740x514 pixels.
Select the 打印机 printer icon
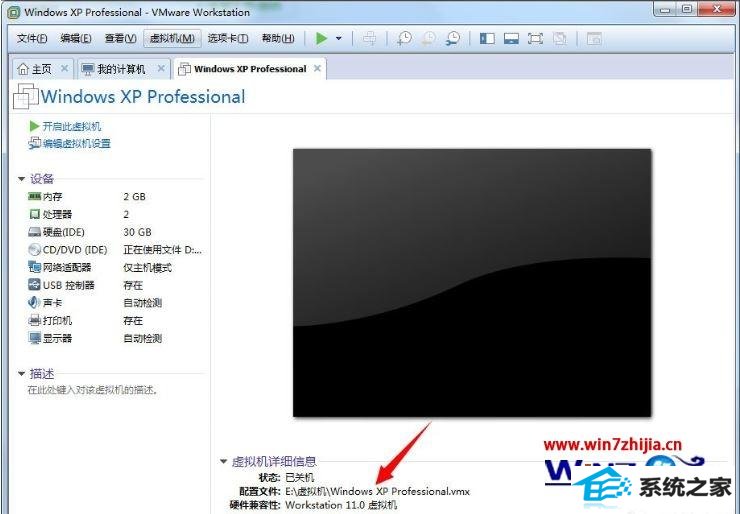click(x=34, y=320)
